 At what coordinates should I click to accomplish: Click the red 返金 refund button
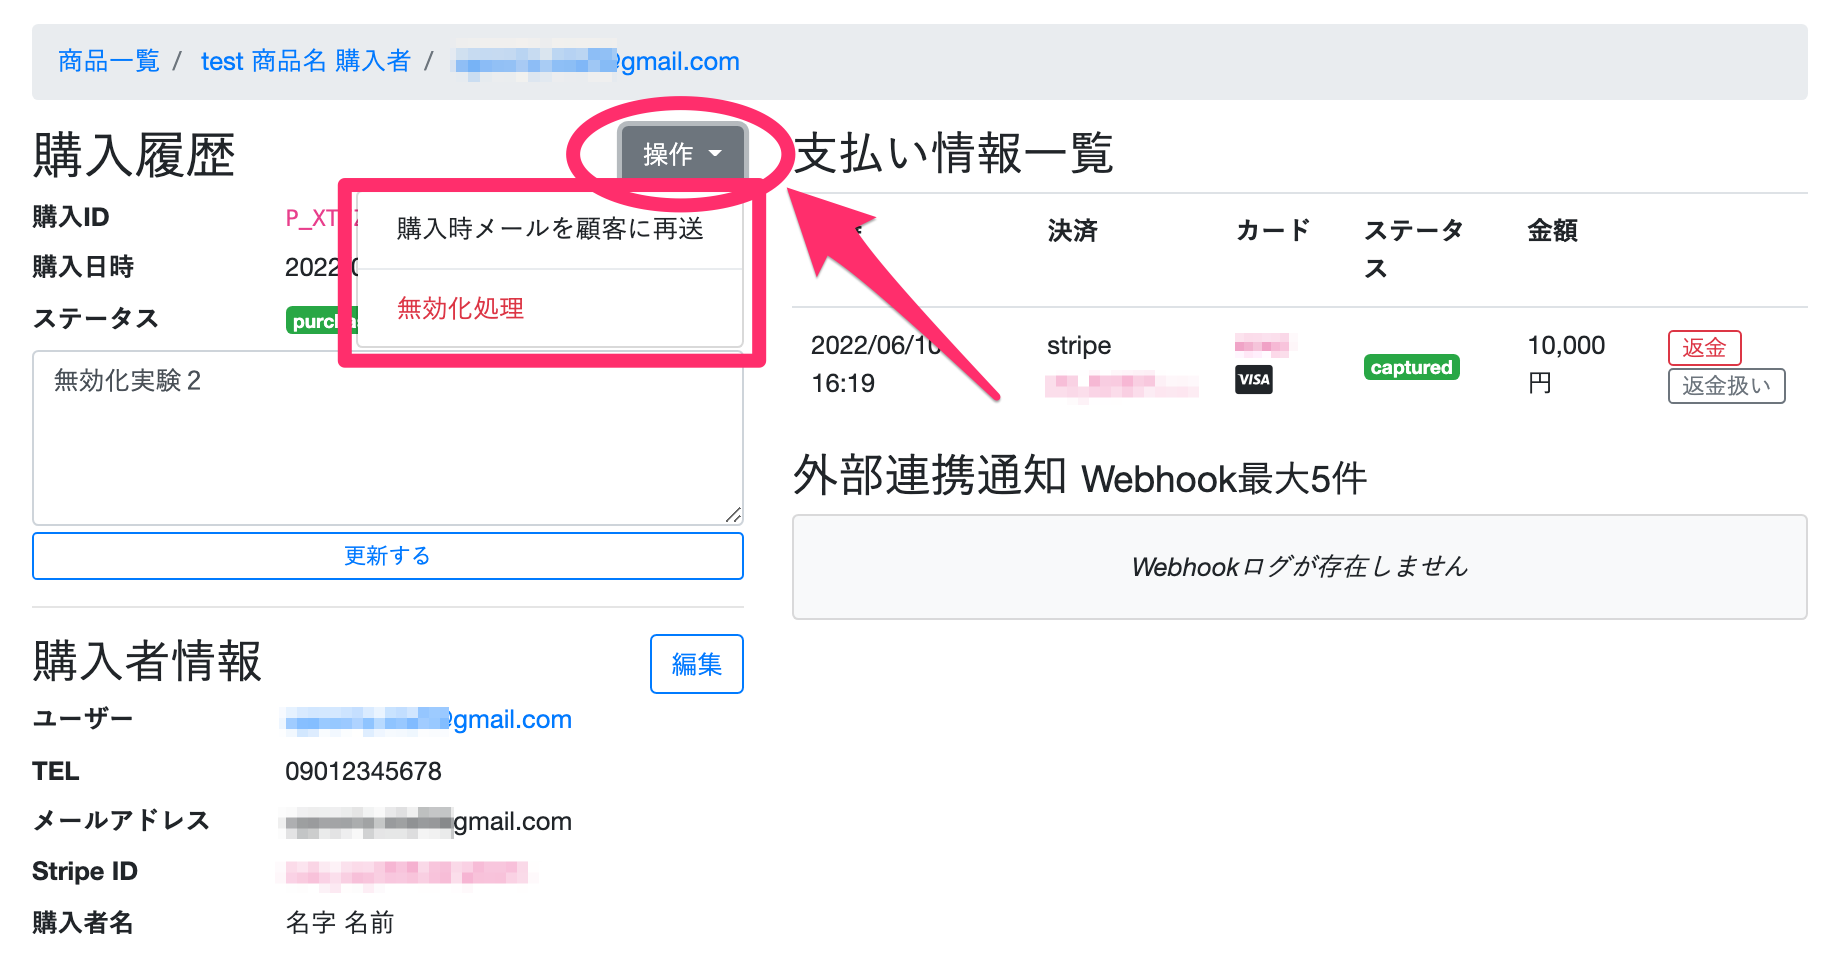pyautogui.click(x=1704, y=347)
